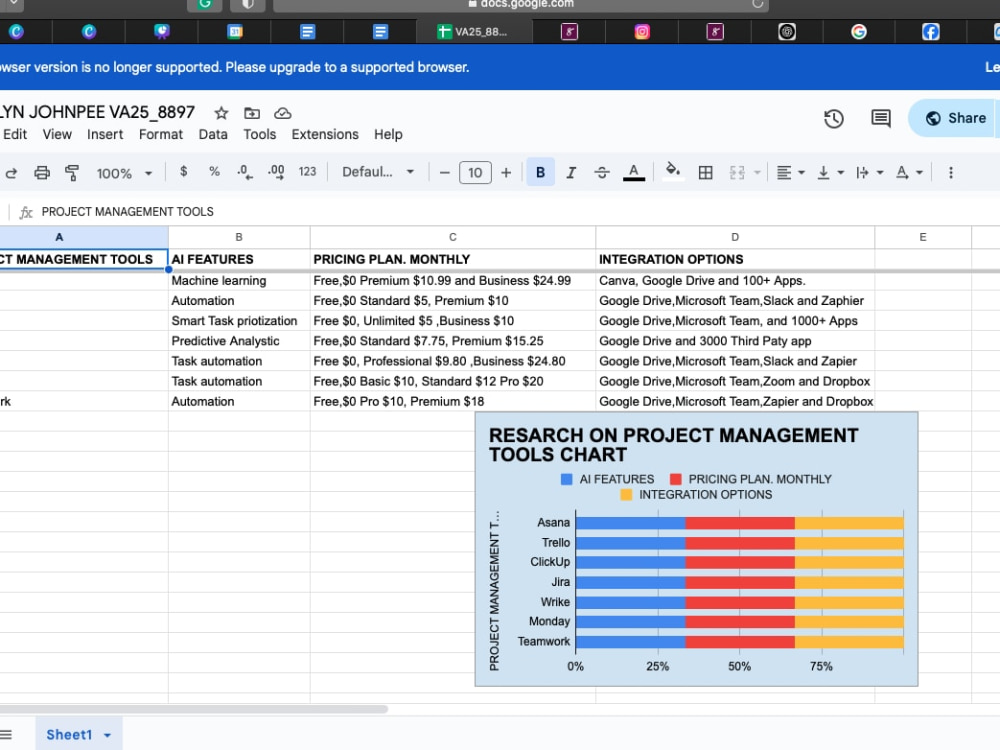1000x750 pixels.
Task: Open comments panel icon
Action: point(881,118)
